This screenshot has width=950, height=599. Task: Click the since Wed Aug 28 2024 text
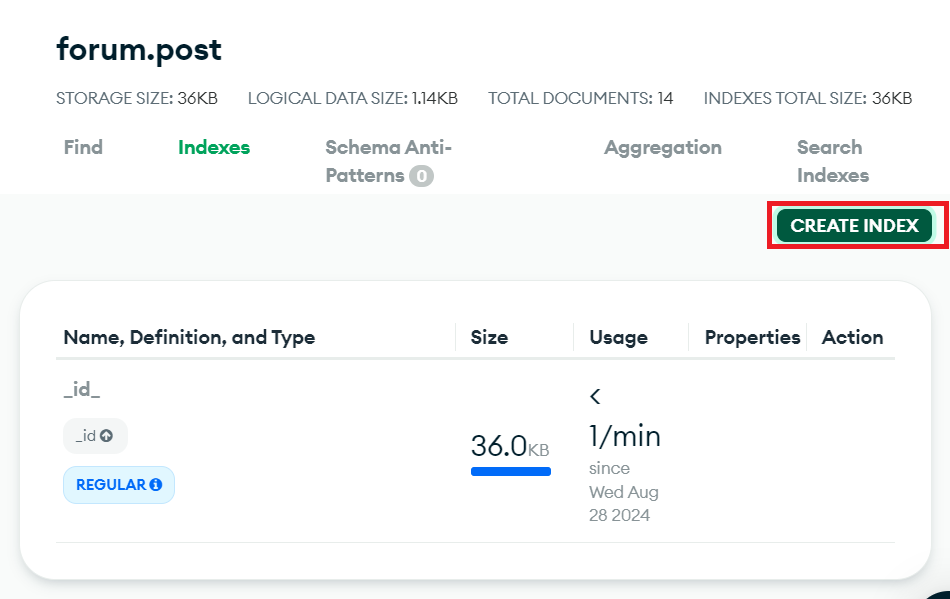click(x=624, y=492)
